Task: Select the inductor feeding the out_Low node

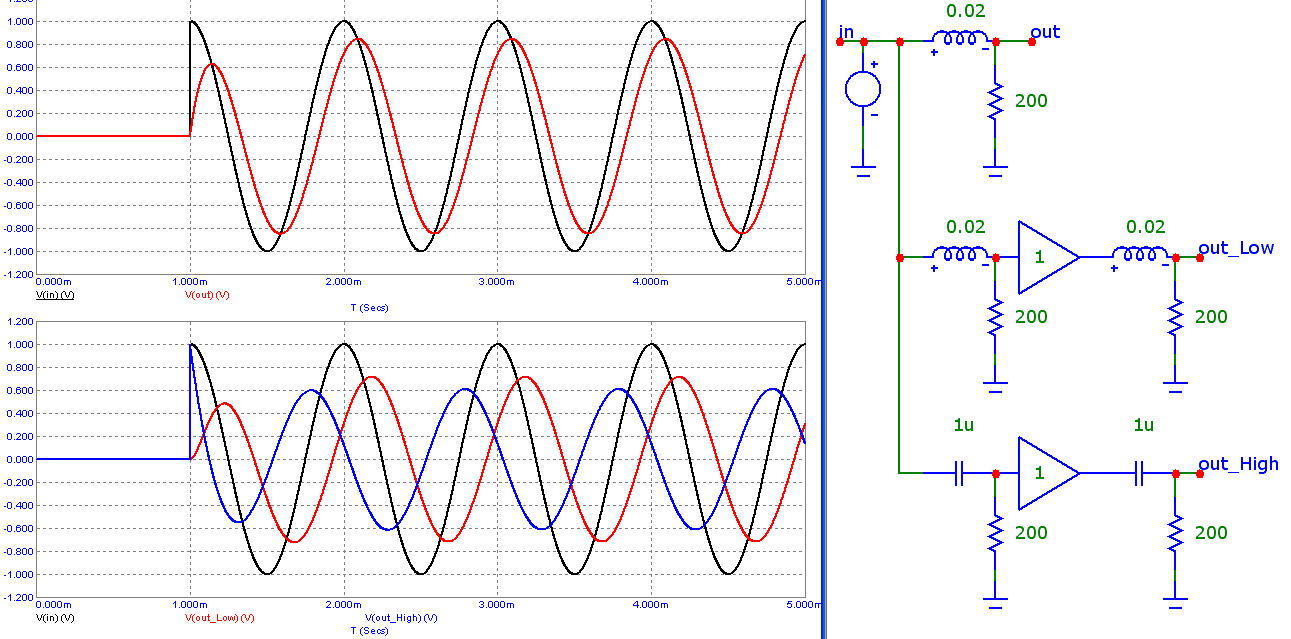Action: coord(1141,257)
